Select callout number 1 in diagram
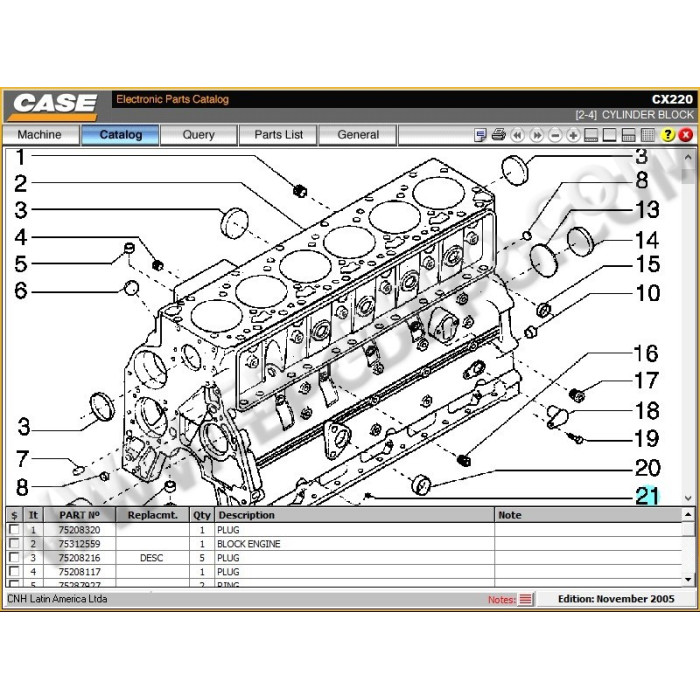The image size is (700, 700). [20, 157]
